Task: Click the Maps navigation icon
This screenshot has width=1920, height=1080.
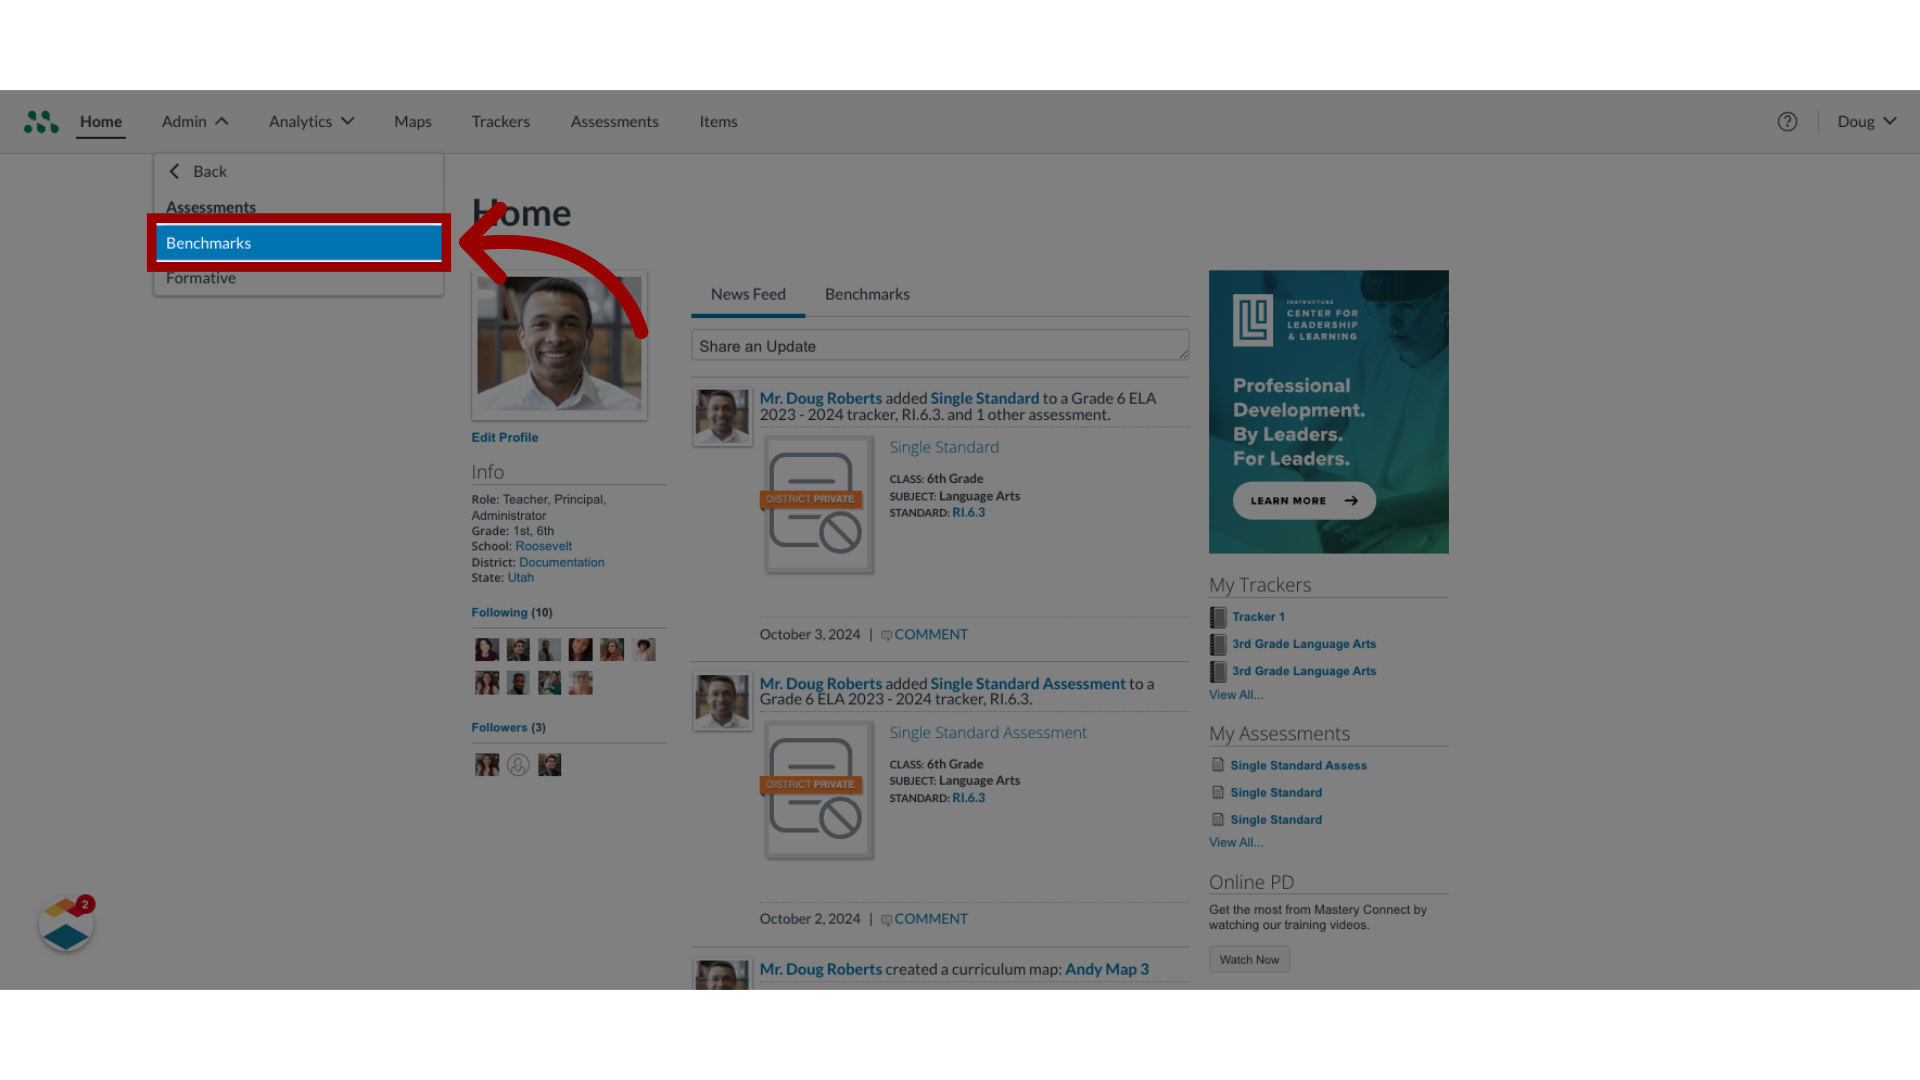Action: 411,120
